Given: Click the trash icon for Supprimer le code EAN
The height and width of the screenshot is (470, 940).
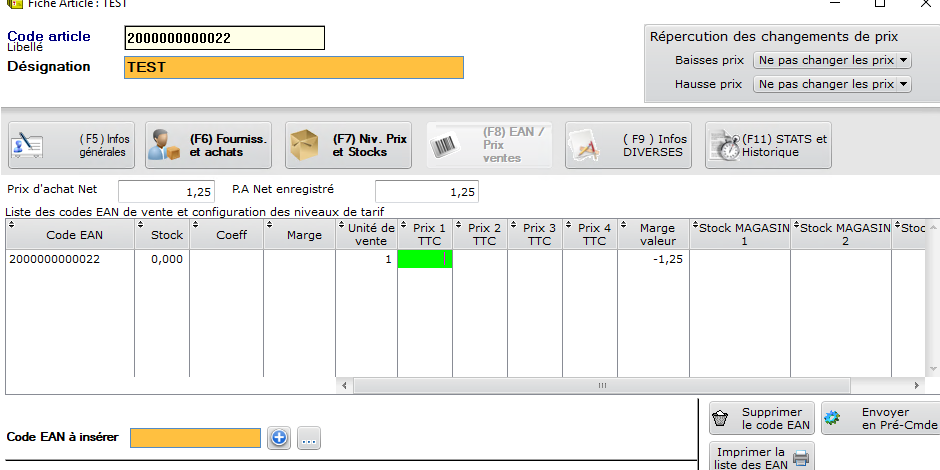Looking at the screenshot, I should point(719,418).
